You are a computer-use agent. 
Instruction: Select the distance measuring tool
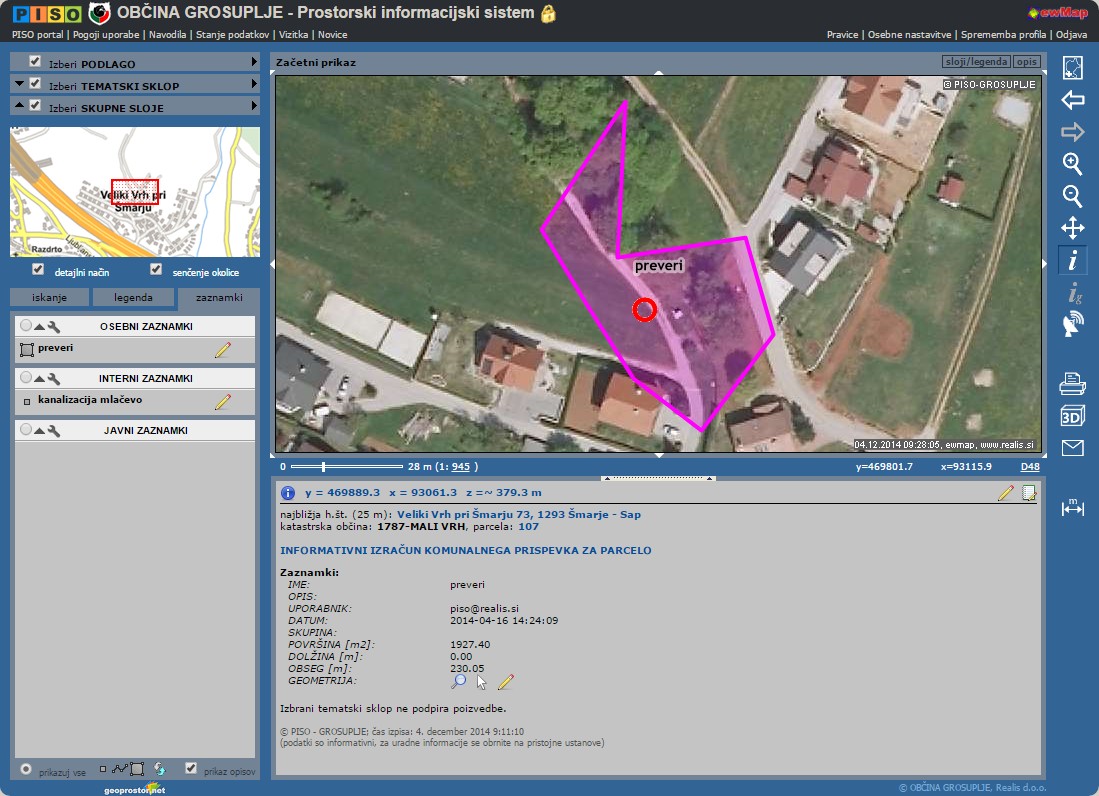[1072, 507]
